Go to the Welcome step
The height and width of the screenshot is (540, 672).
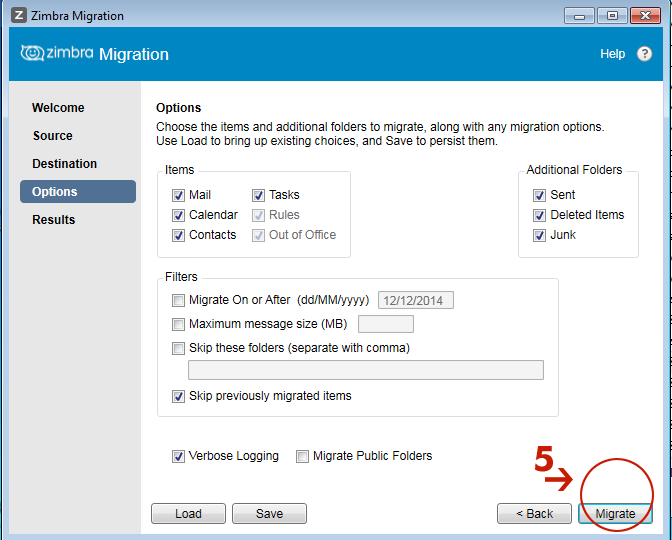pos(58,108)
